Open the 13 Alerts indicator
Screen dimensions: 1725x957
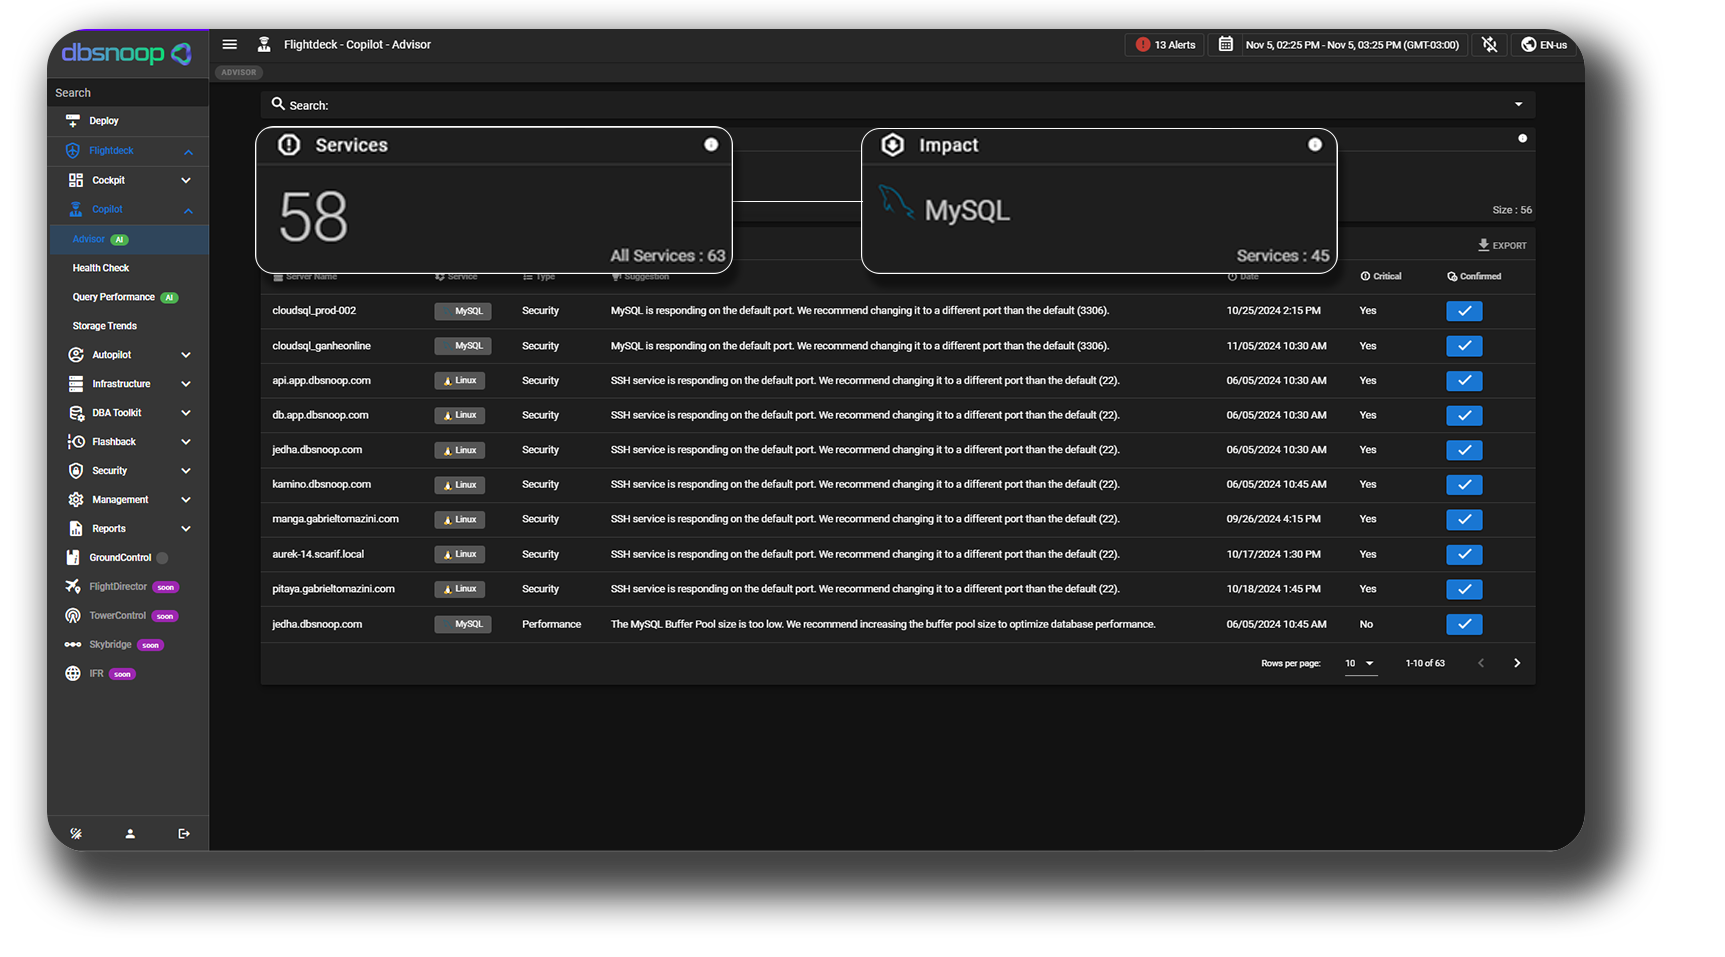click(x=1166, y=44)
